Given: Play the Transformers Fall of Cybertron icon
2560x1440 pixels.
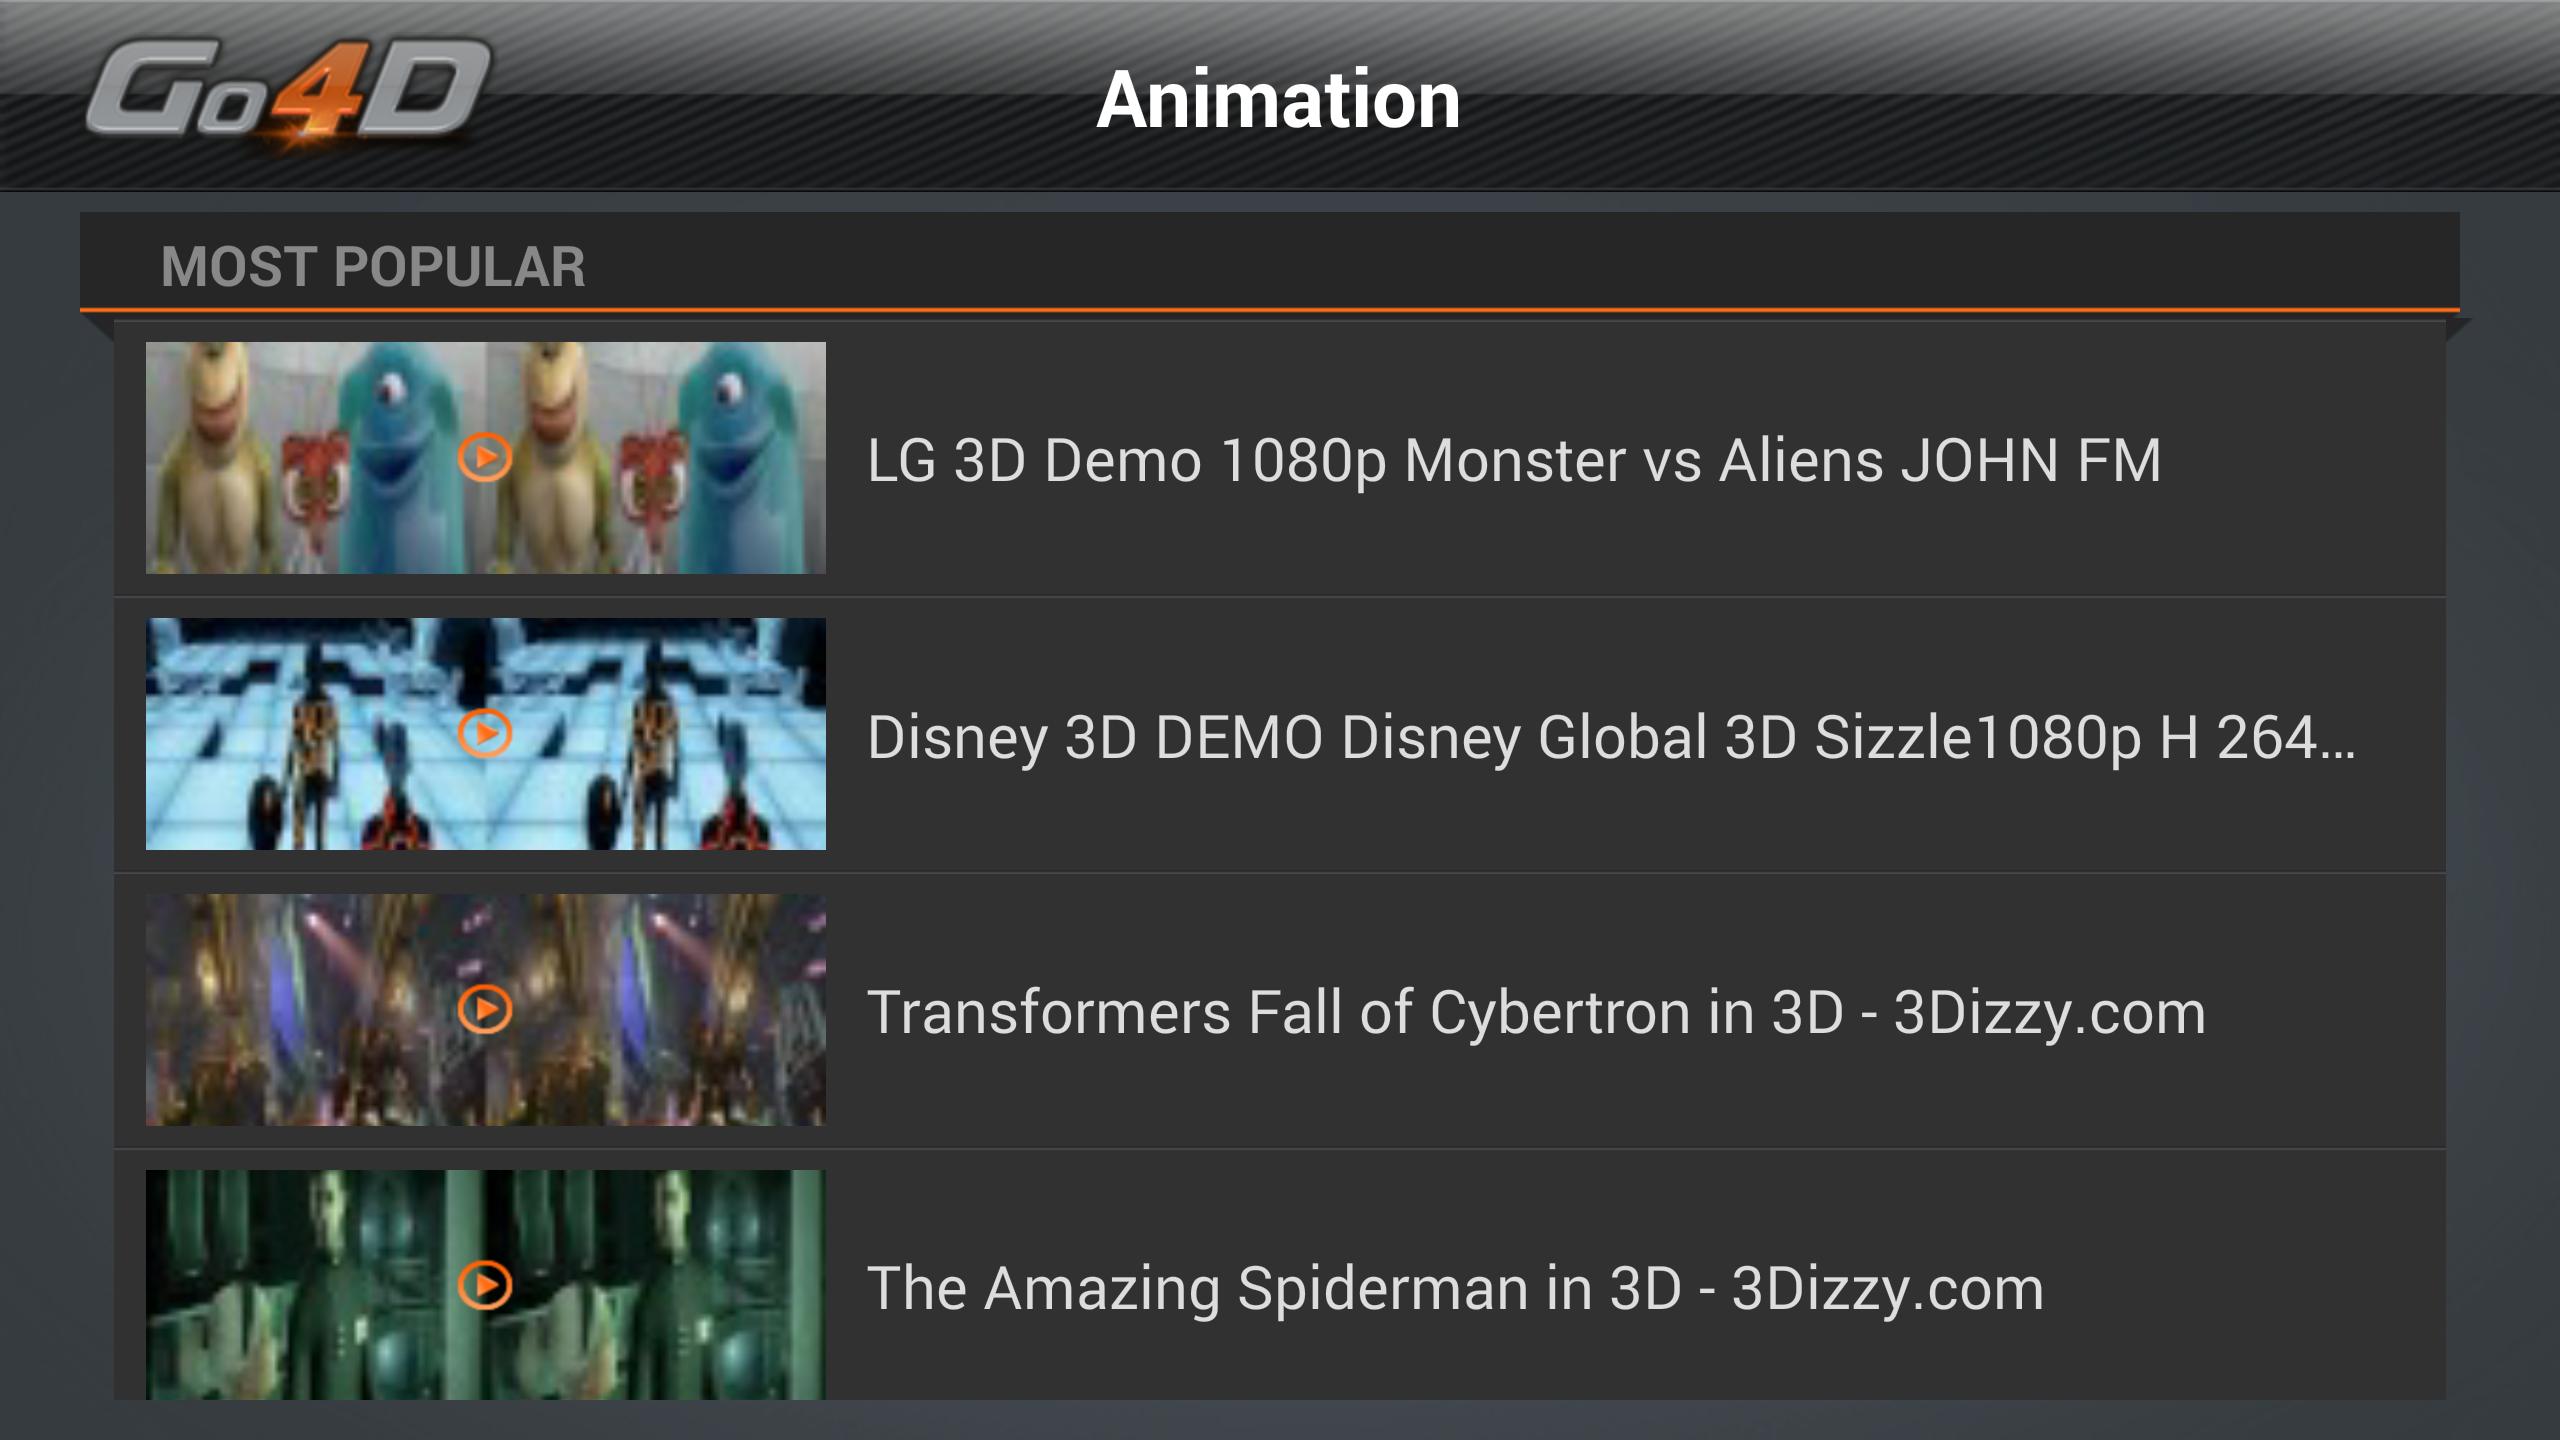Looking at the screenshot, I should (486, 1010).
